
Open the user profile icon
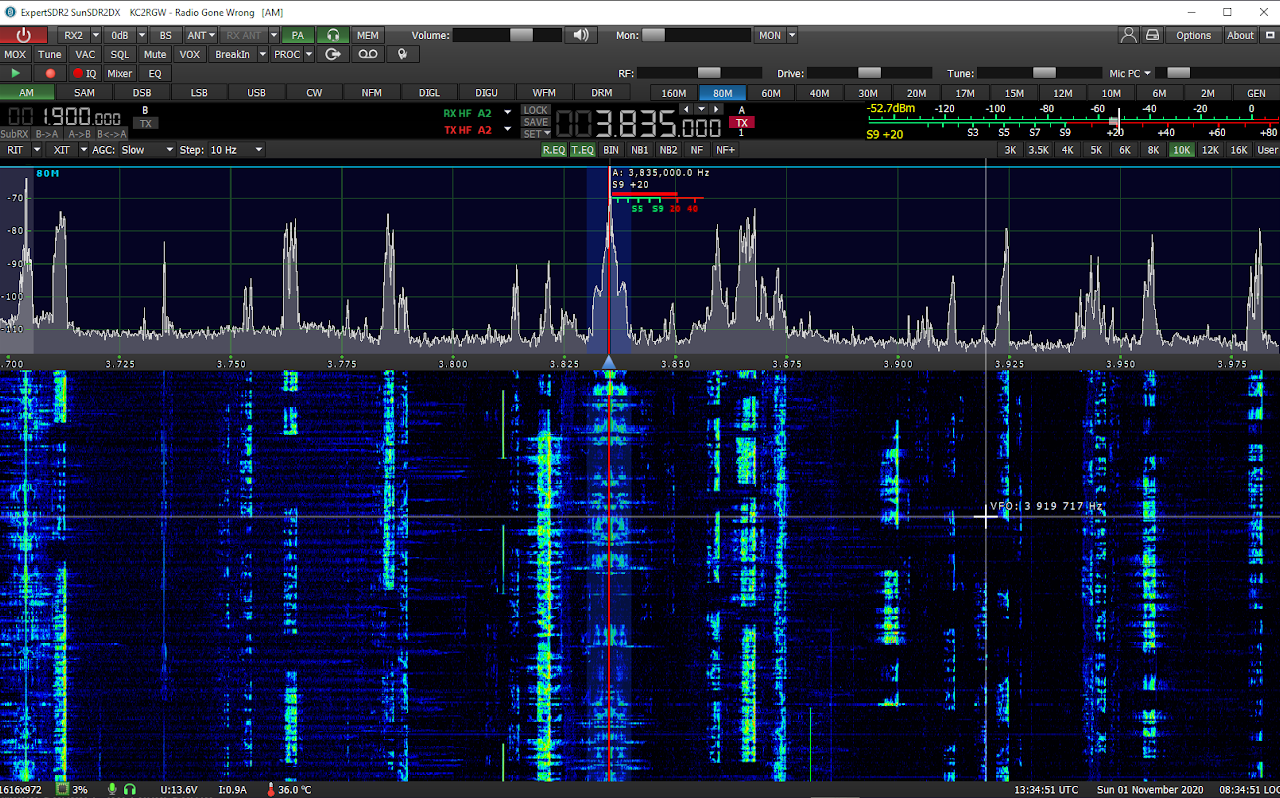1129,35
